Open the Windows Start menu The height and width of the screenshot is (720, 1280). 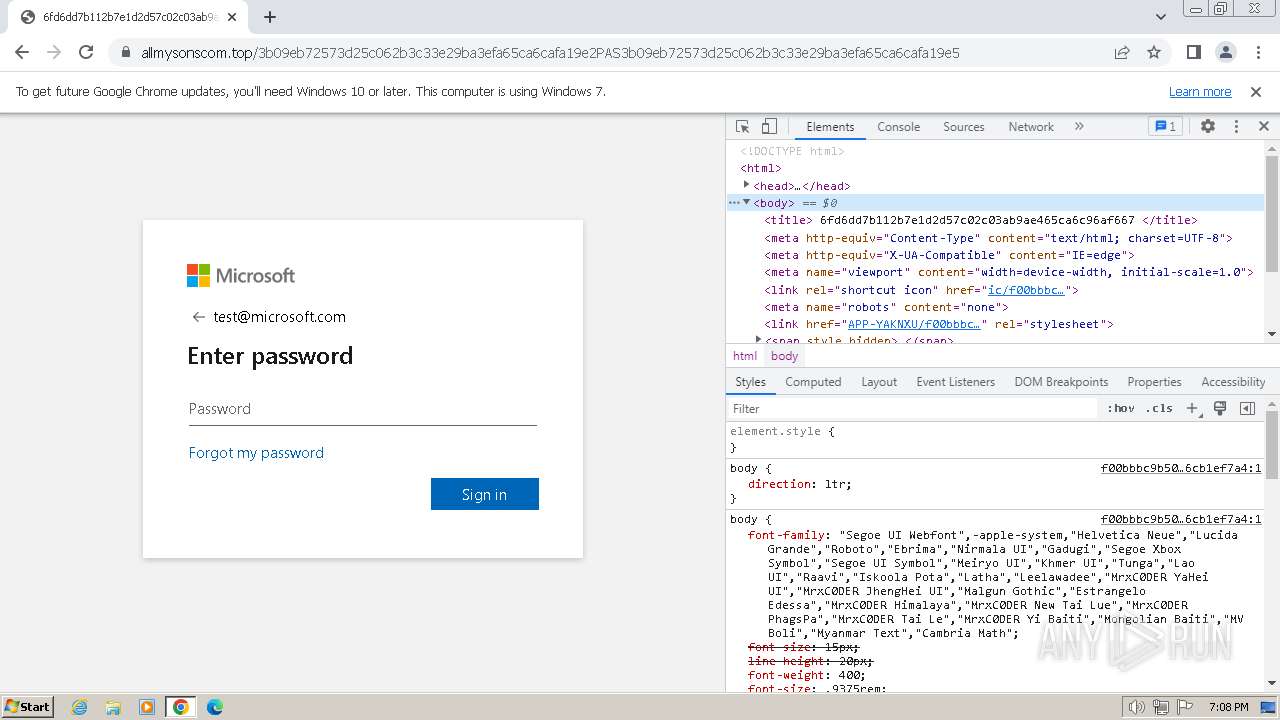(x=28, y=706)
